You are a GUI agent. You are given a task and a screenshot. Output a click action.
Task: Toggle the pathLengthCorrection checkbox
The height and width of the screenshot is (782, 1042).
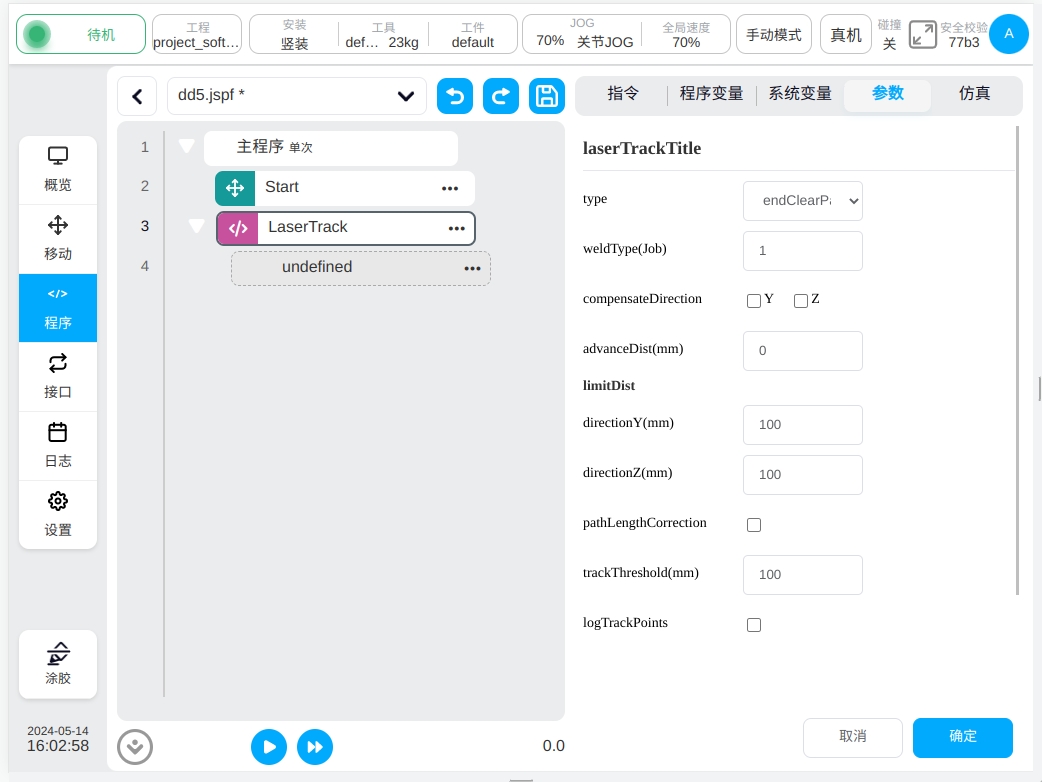coord(754,525)
